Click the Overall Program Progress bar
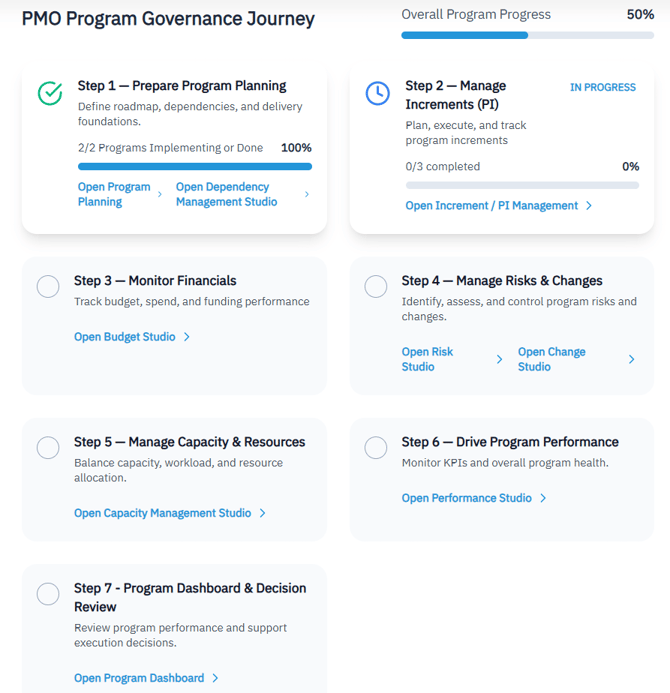670x693 pixels. coord(527,35)
